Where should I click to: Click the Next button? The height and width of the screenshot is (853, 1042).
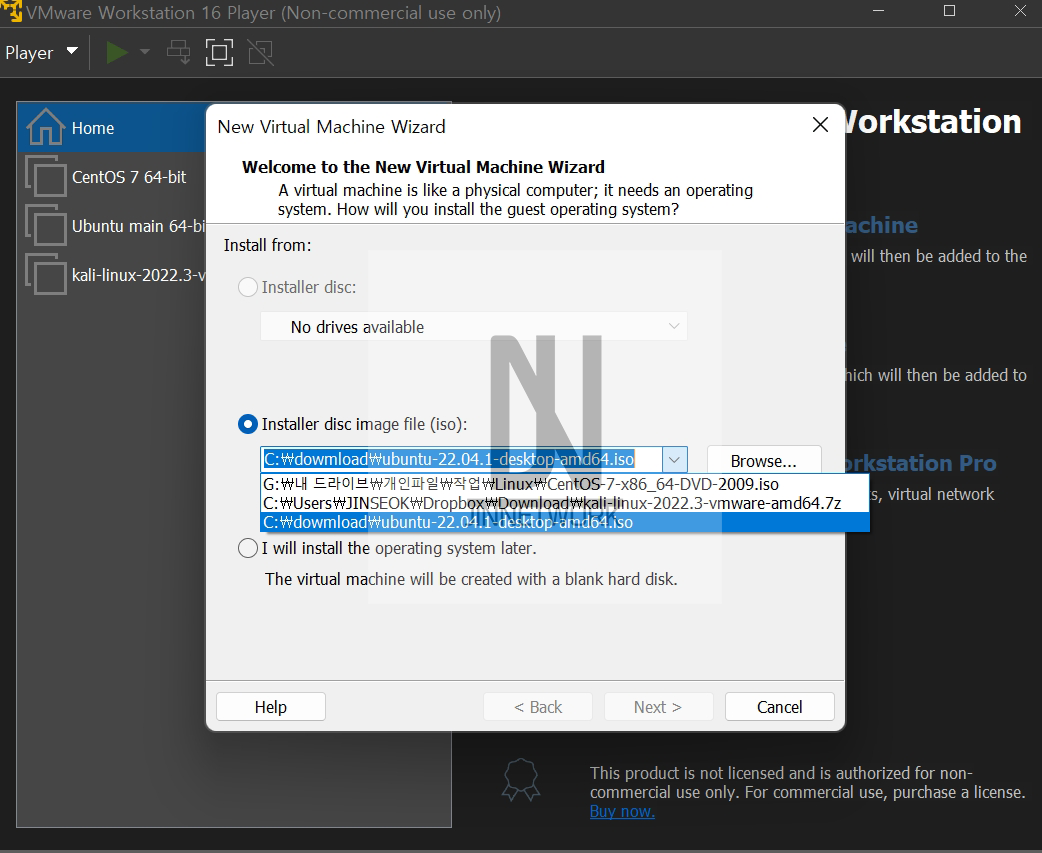click(x=658, y=707)
